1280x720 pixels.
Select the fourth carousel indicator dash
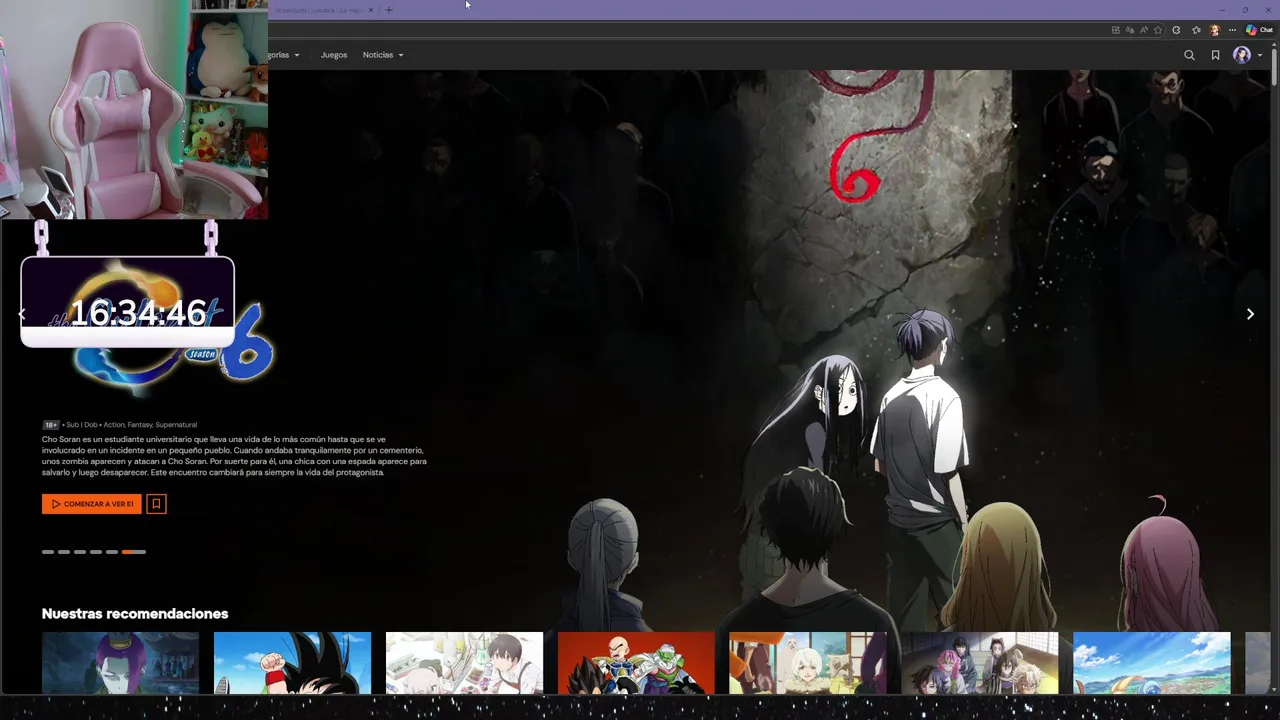tap(96, 552)
